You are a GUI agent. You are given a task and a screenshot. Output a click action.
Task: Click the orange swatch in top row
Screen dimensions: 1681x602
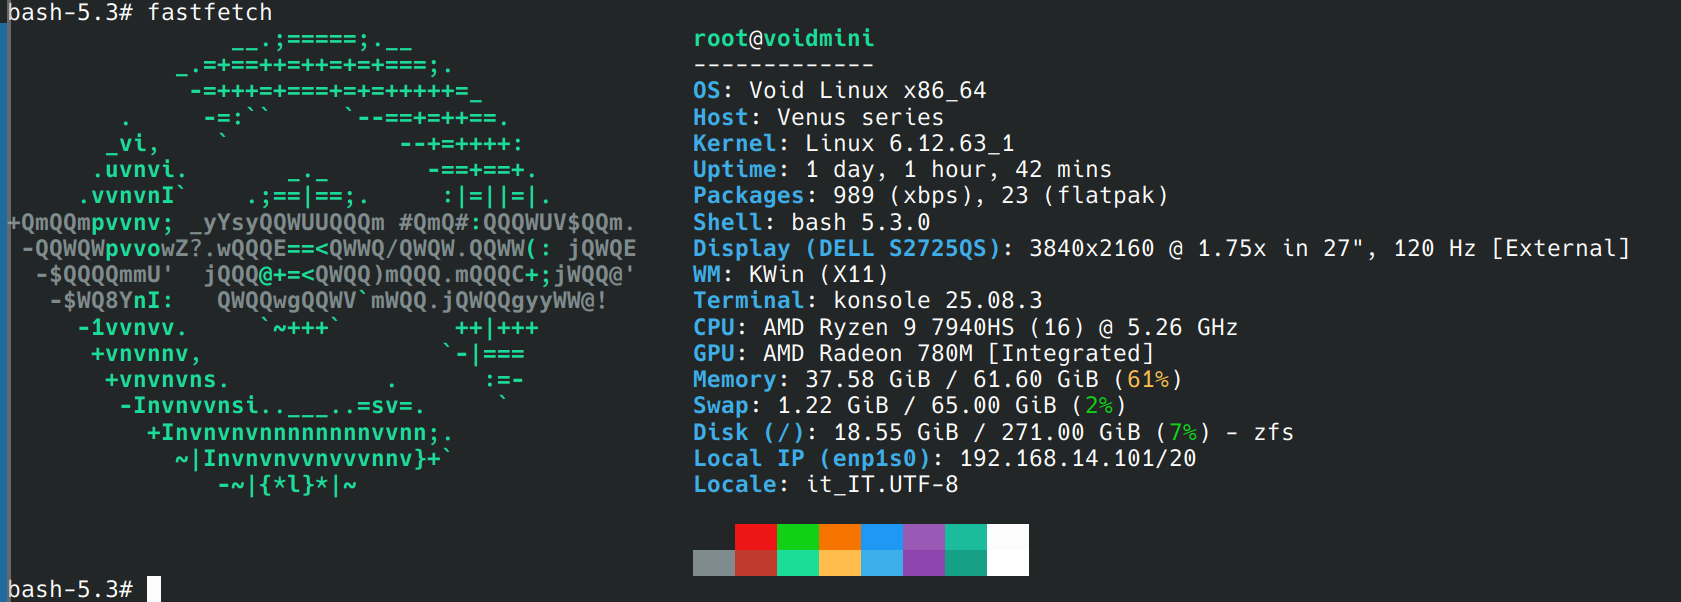[x=839, y=537]
